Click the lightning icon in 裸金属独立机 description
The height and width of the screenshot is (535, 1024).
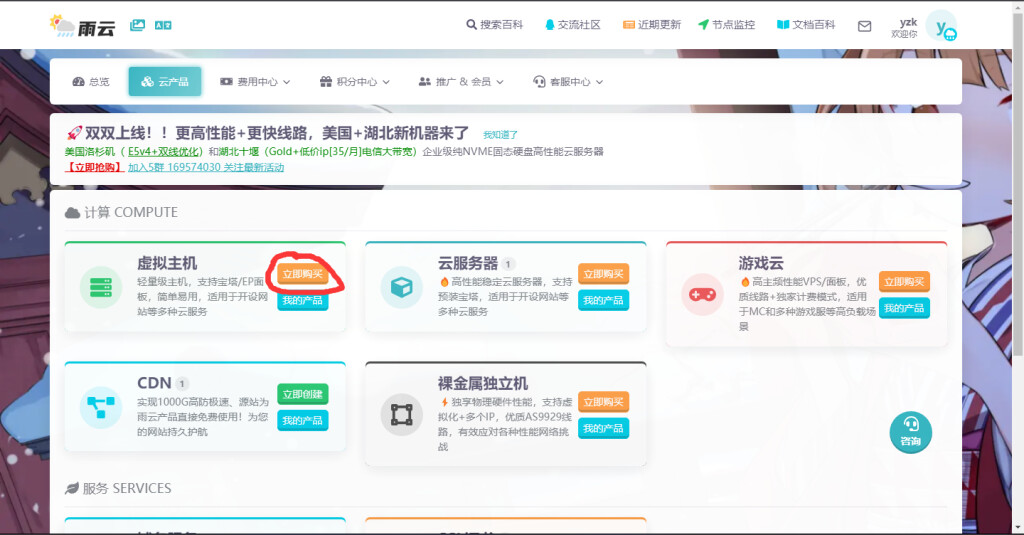tap(444, 402)
